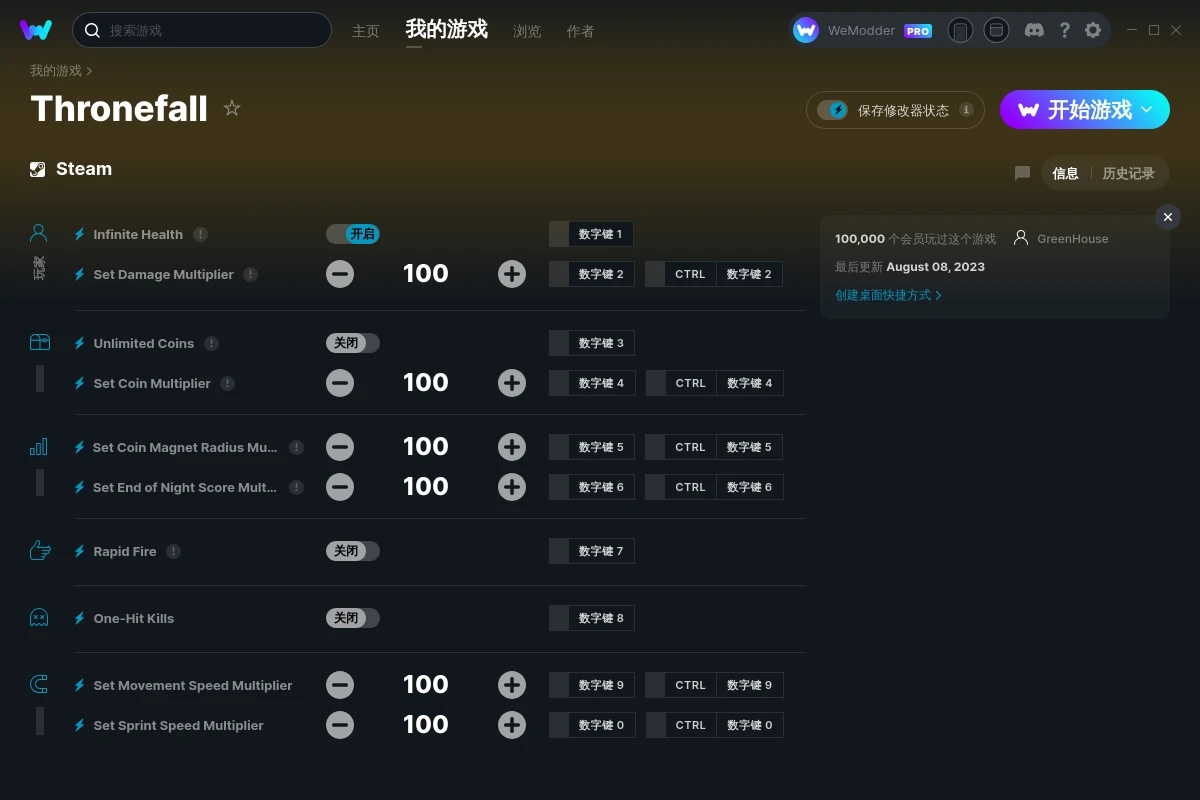Open the 浏览 browse tab
Screen dimensions: 1200x800
point(527,31)
